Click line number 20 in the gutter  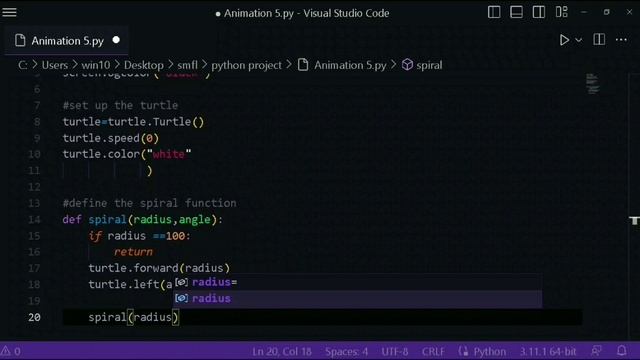tap(35, 317)
